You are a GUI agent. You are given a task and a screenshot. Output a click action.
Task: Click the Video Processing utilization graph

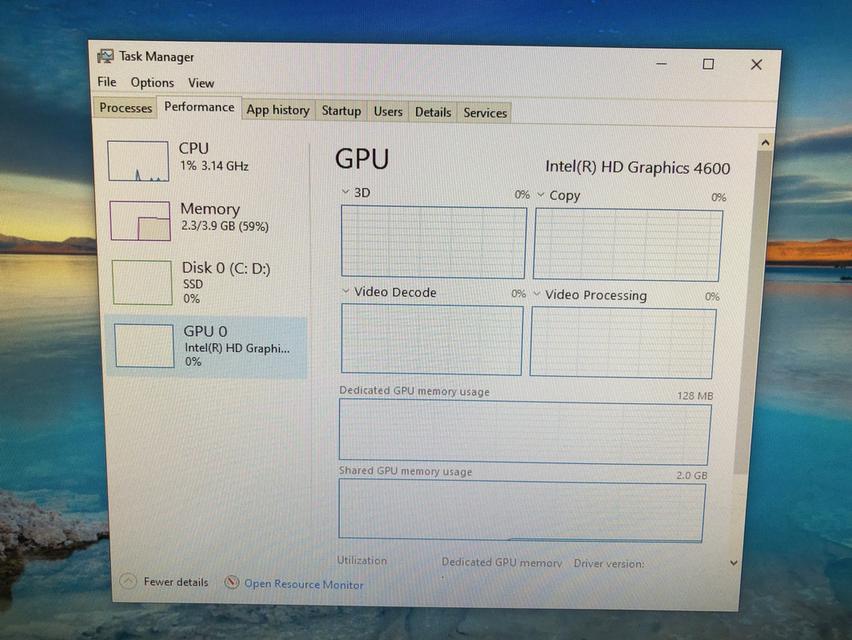coord(623,343)
